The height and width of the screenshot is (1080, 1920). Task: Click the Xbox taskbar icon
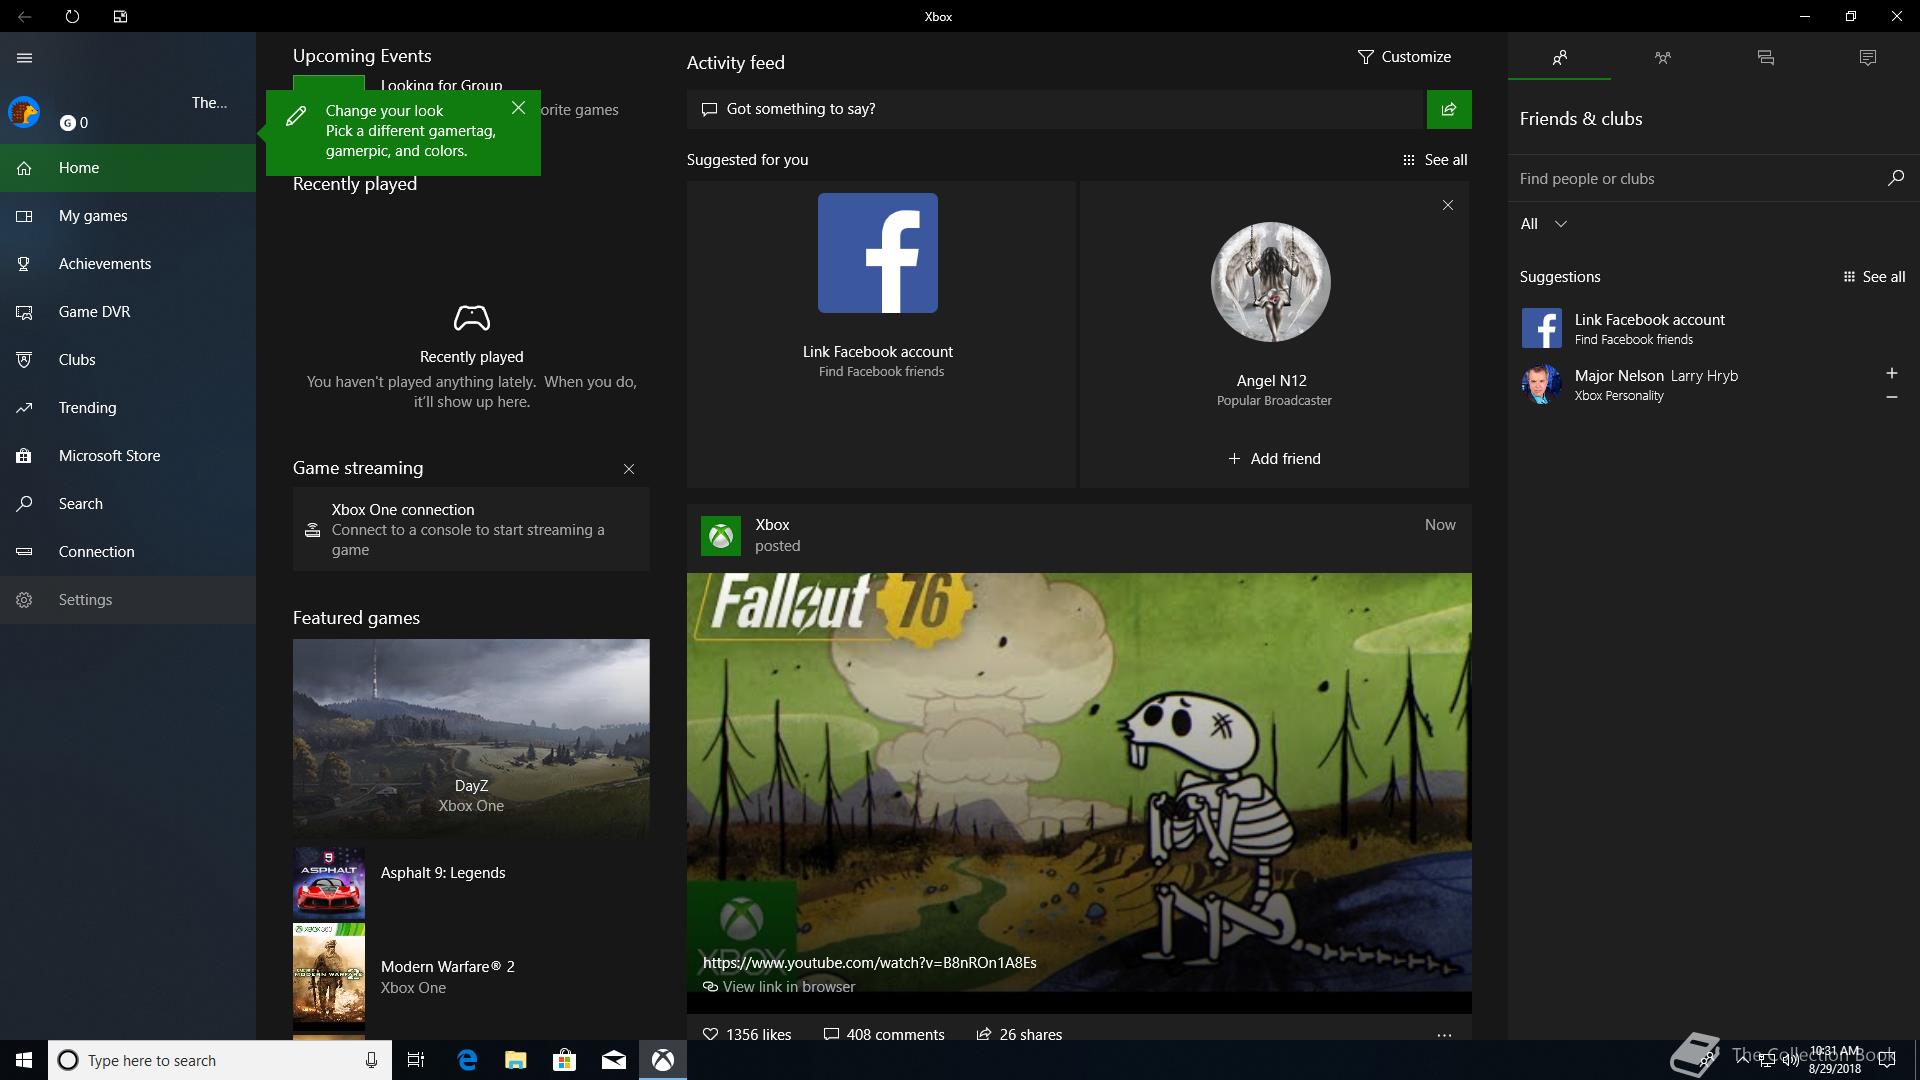[x=663, y=1060]
